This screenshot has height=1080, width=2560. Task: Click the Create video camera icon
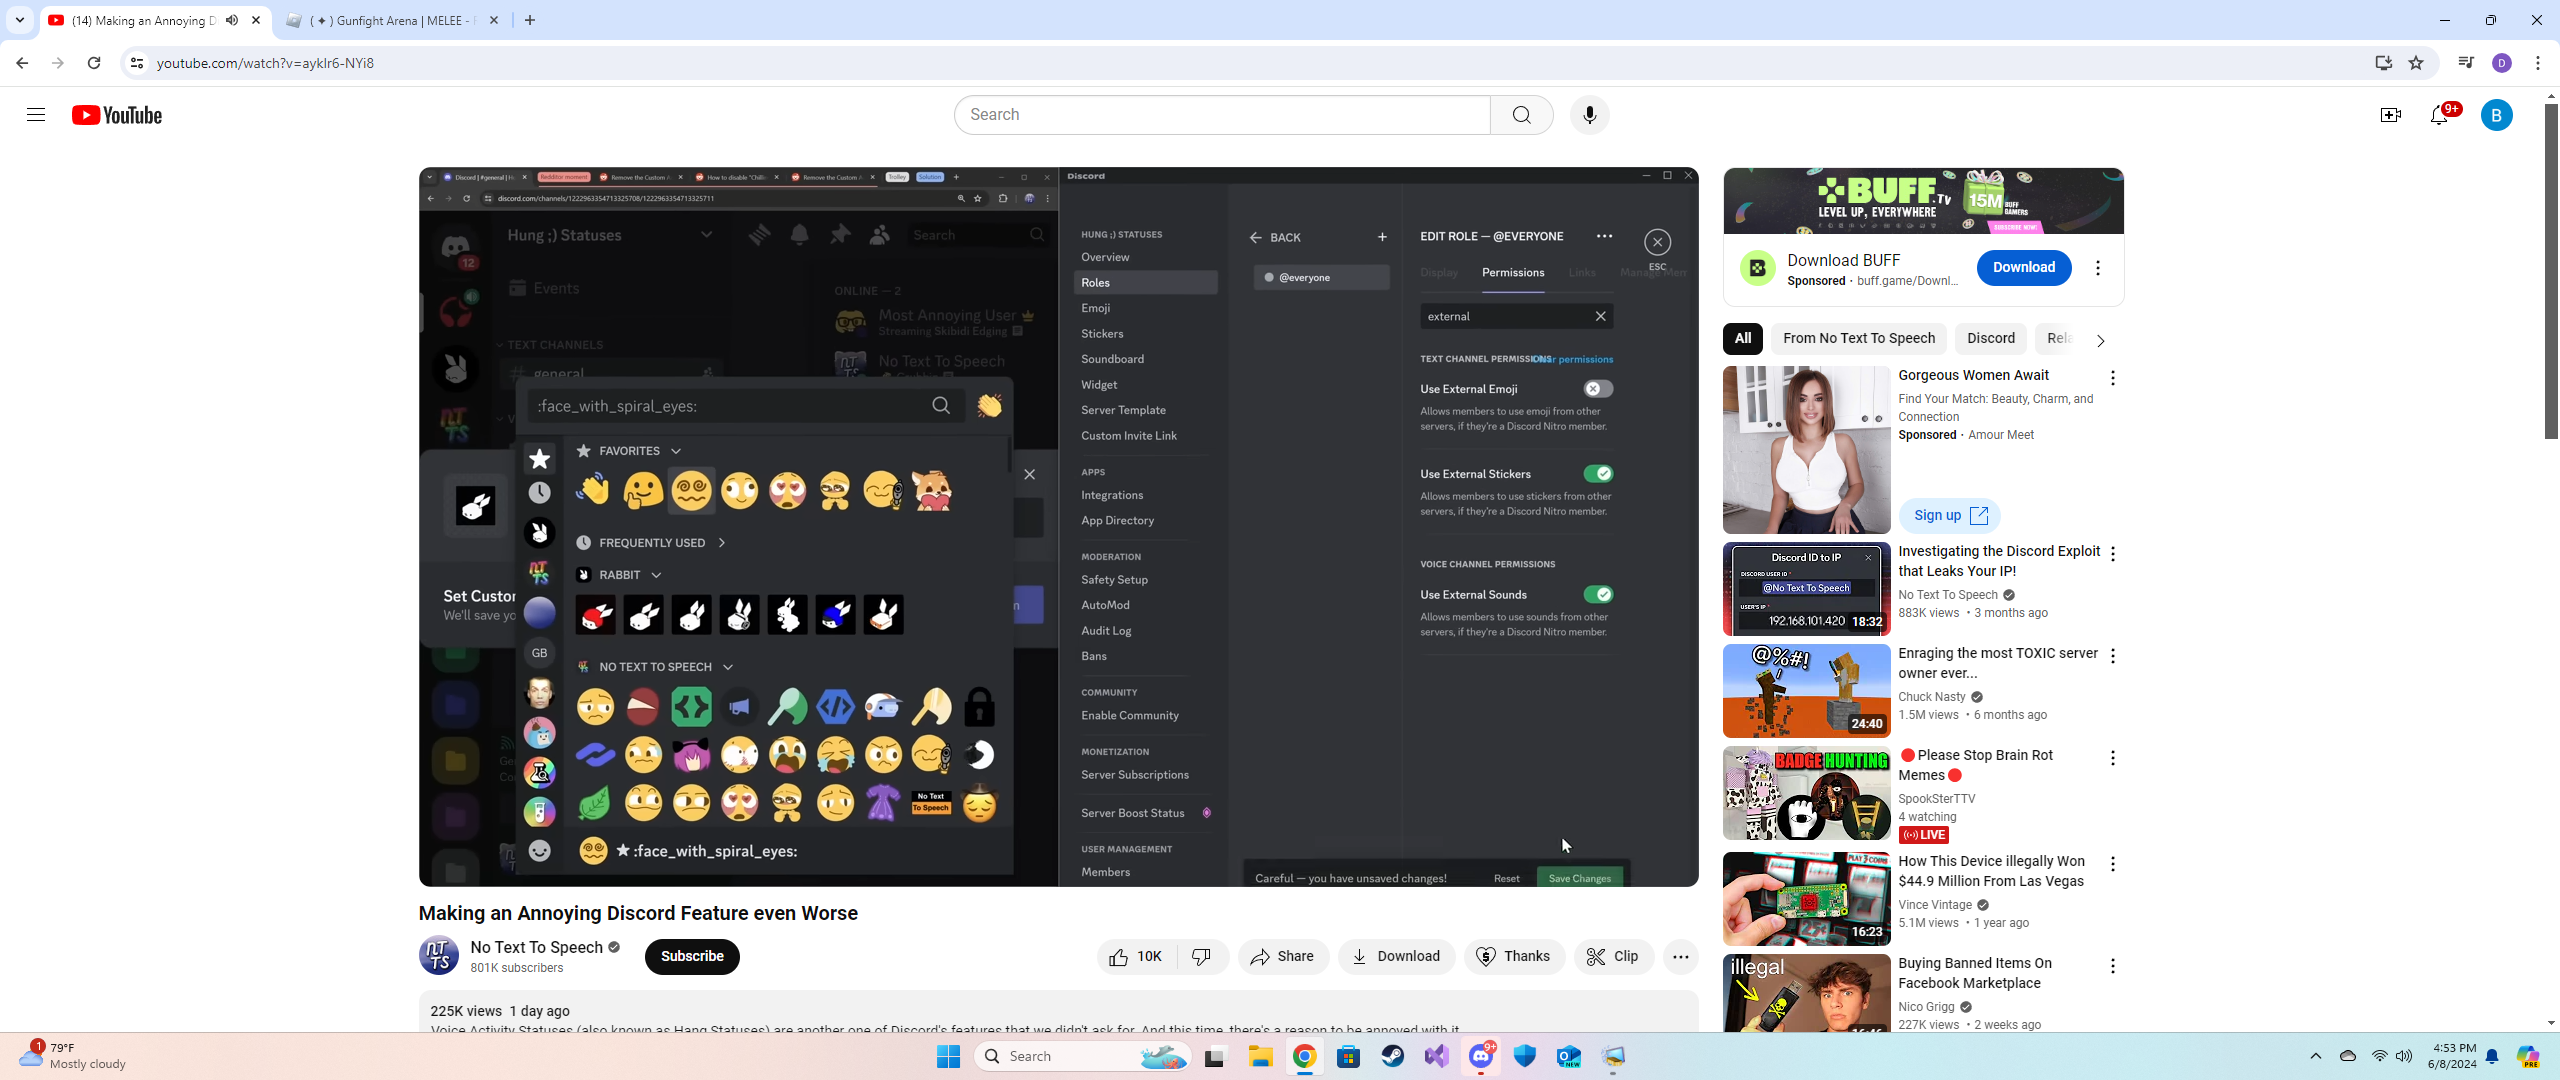[x=2390, y=116]
